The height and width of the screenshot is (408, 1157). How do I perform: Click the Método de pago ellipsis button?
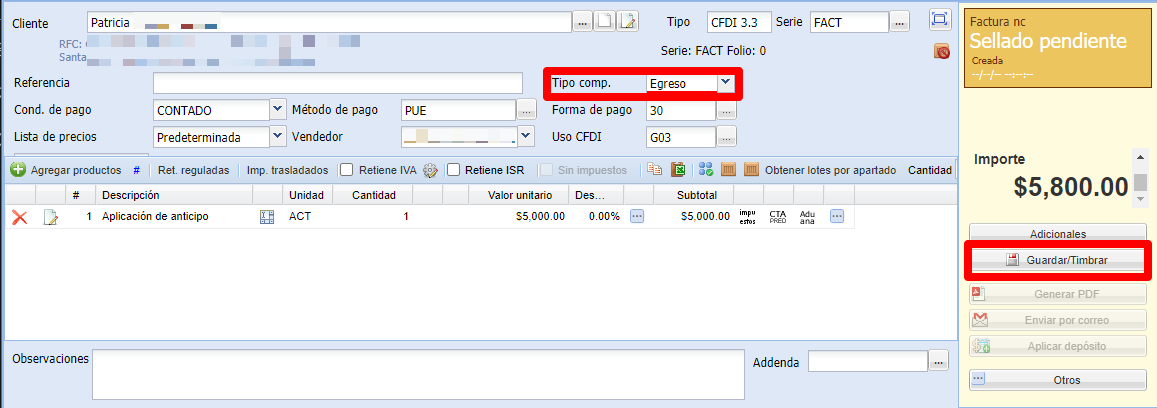coord(525,111)
